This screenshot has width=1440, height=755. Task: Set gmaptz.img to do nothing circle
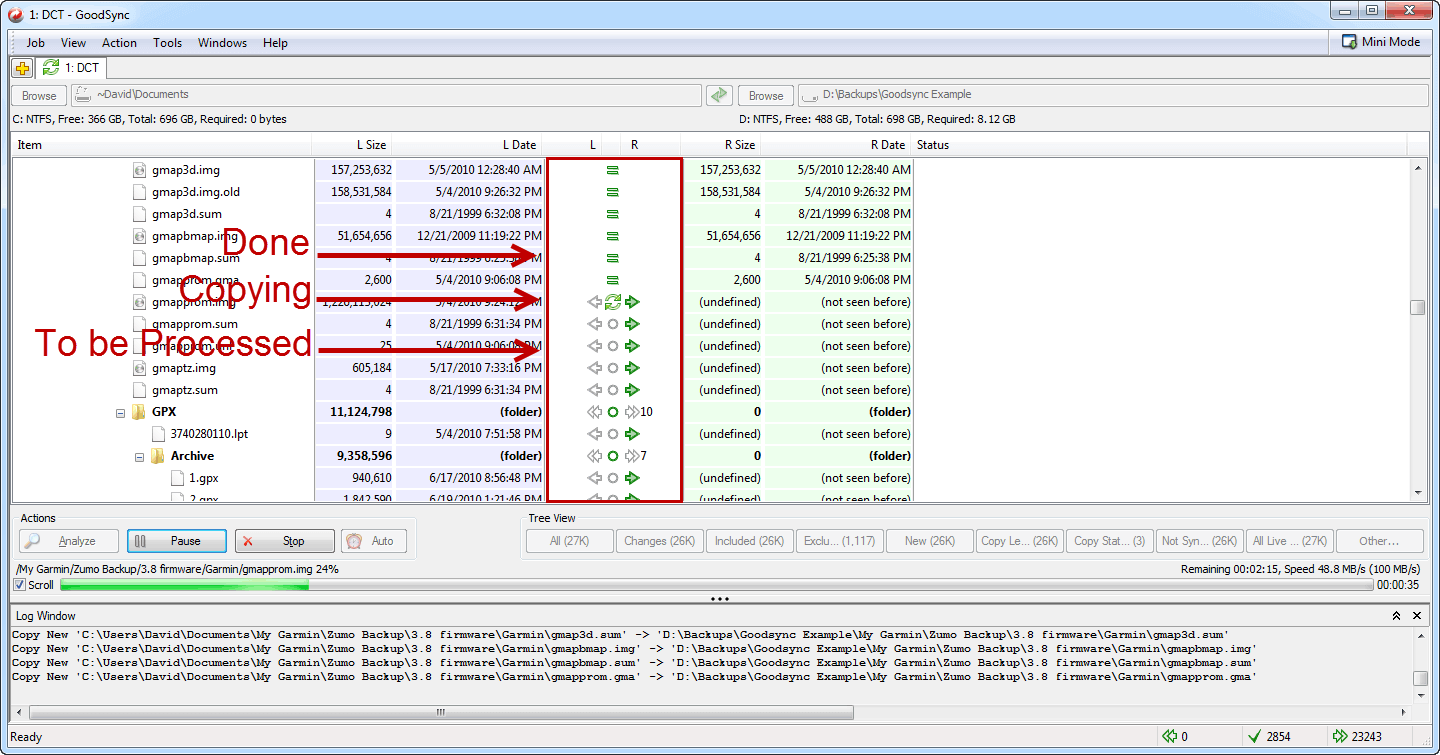pos(613,368)
